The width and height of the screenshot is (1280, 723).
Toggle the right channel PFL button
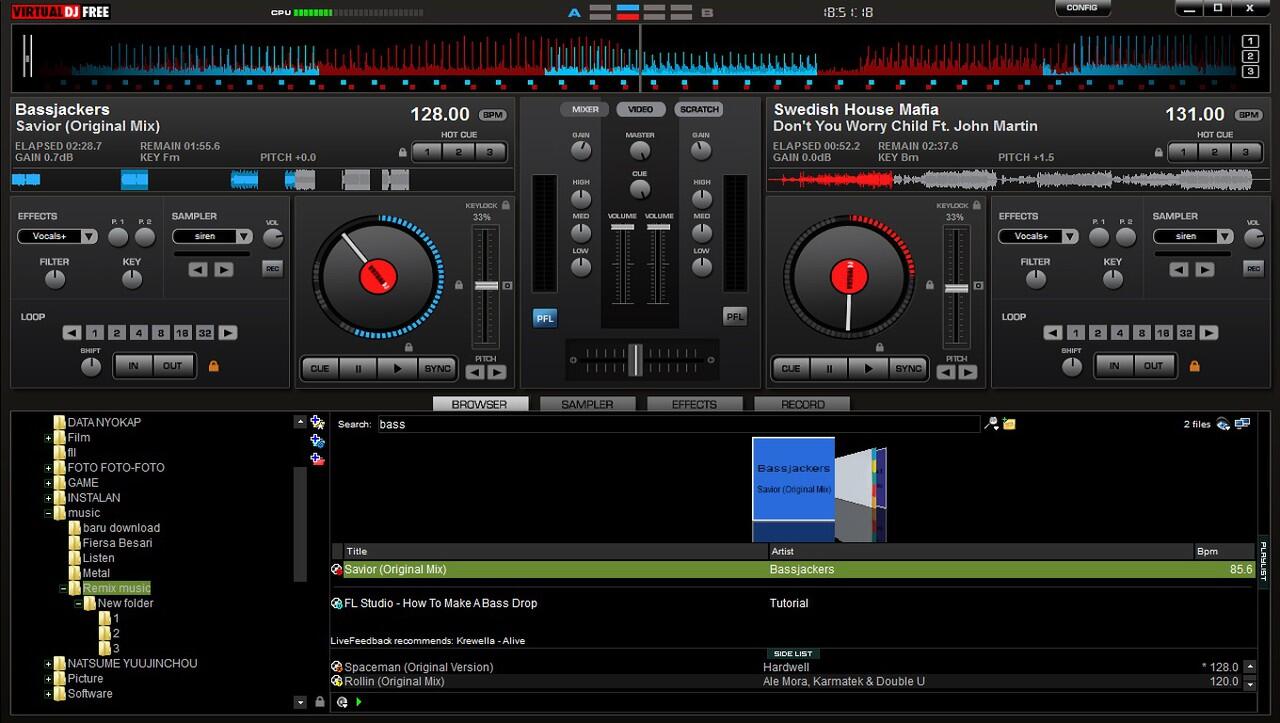tap(735, 317)
